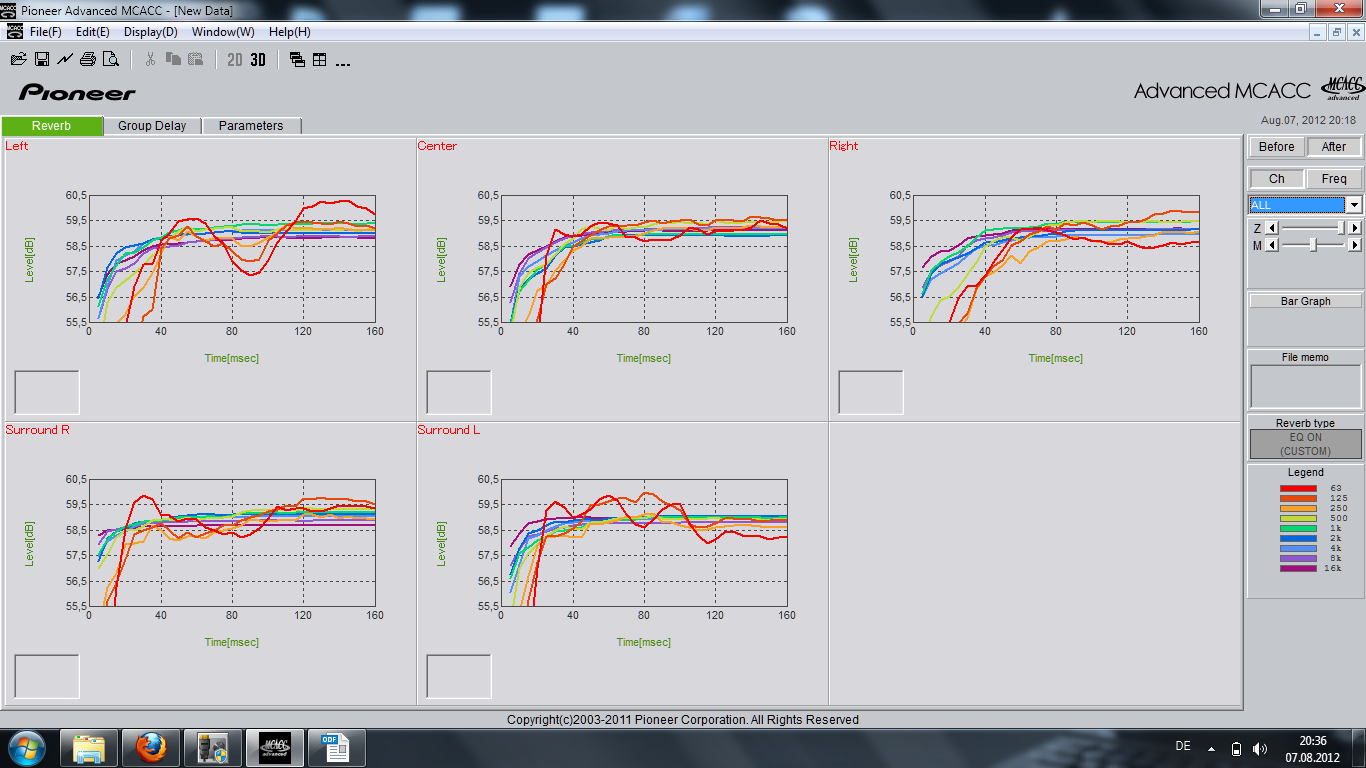Open the Display(D) menu
Screen dimensions: 1366x768
click(150, 32)
